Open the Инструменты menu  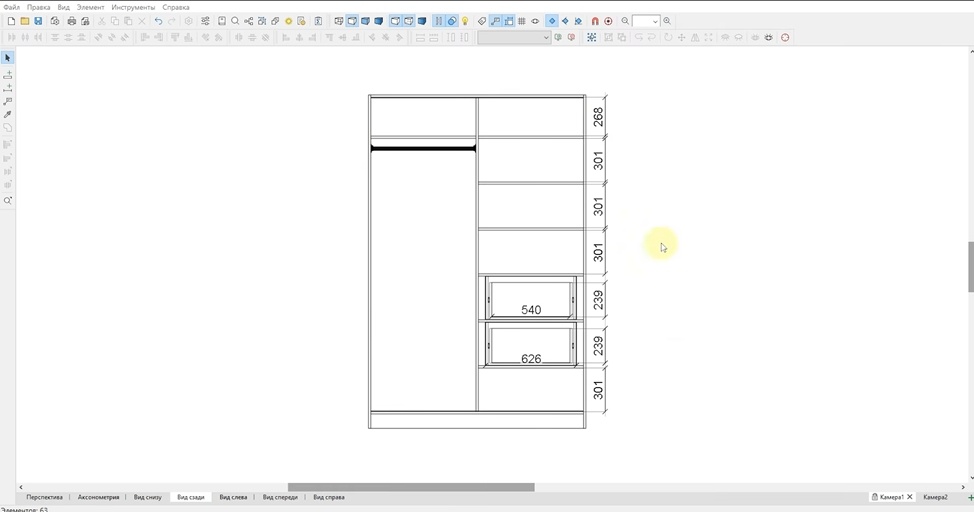click(x=133, y=7)
